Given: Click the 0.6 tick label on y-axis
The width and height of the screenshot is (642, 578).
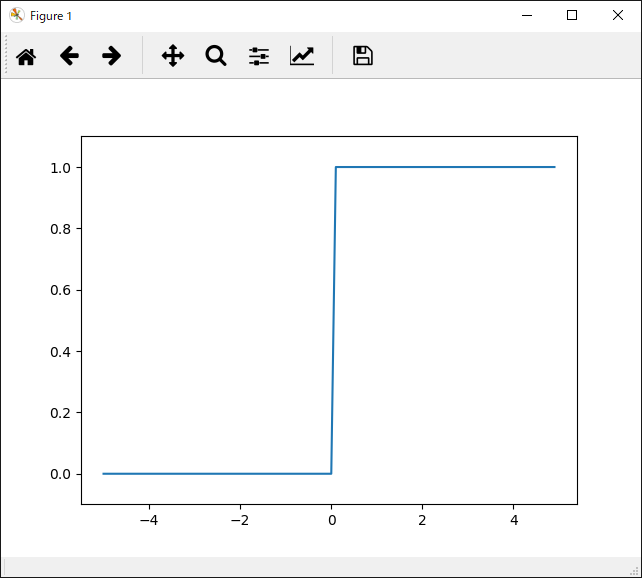Looking at the screenshot, I should (x=61, y=290).
